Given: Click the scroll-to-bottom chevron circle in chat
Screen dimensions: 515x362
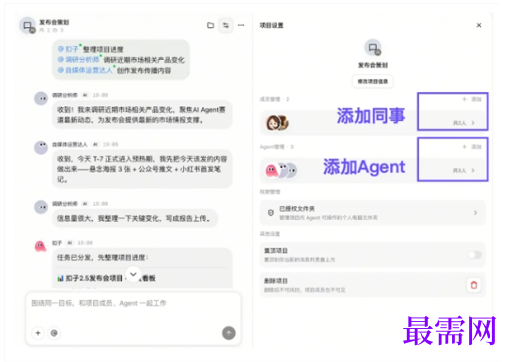Looking at the screenshot, I should (x=133, y=274).
